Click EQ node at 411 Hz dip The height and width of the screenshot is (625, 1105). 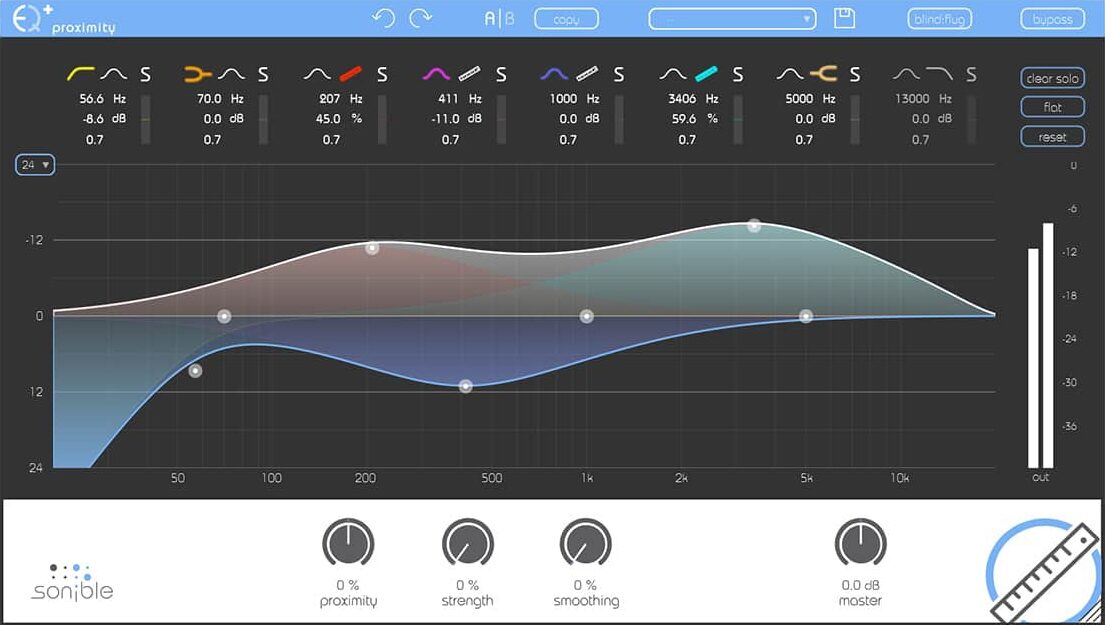[x=465, y=386]
